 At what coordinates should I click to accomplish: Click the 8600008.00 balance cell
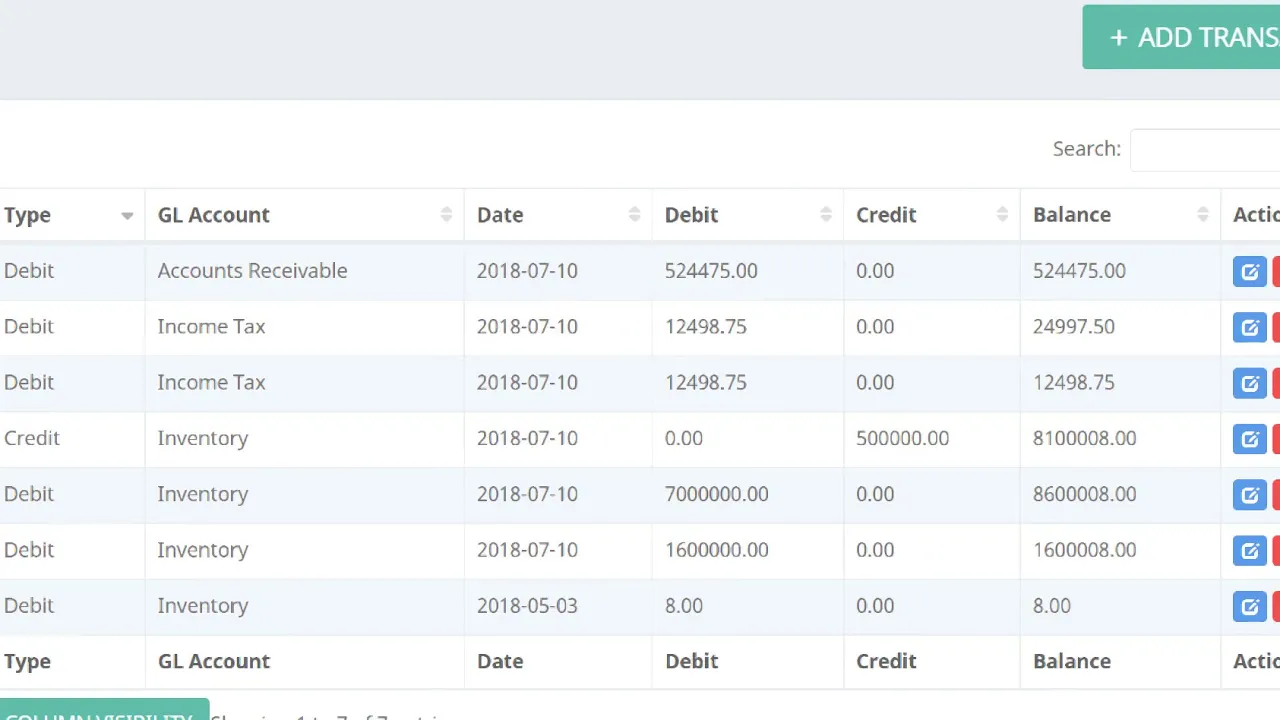tap(1085, 495)
